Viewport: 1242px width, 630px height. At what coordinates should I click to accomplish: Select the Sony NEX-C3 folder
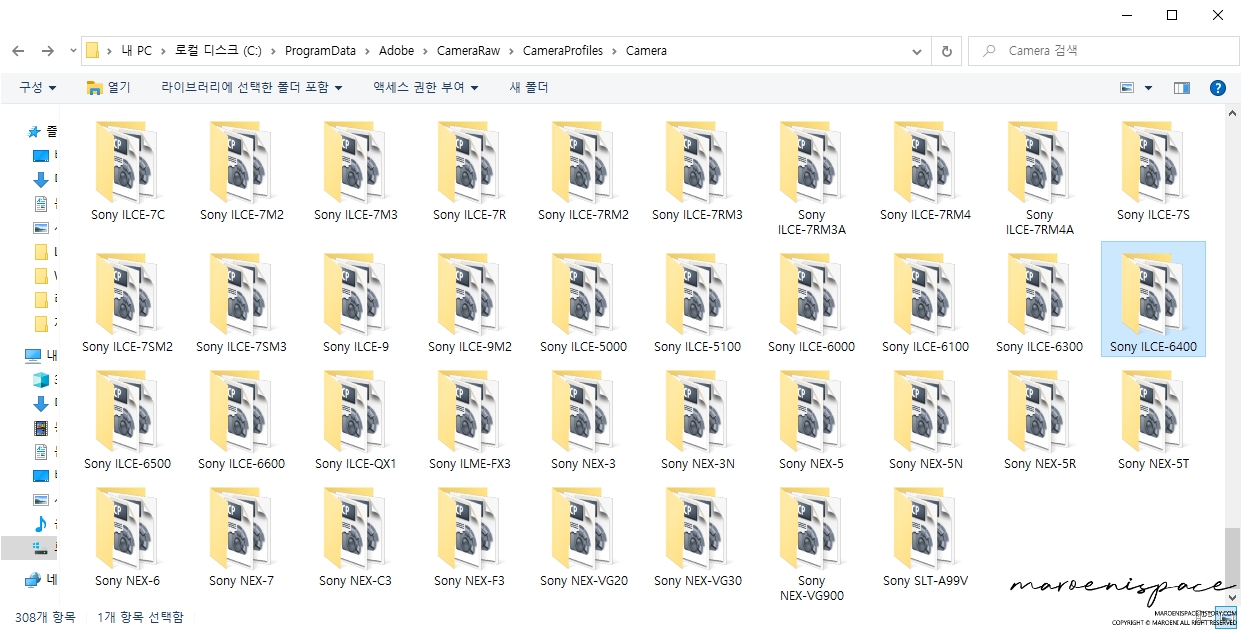(355, 536)
